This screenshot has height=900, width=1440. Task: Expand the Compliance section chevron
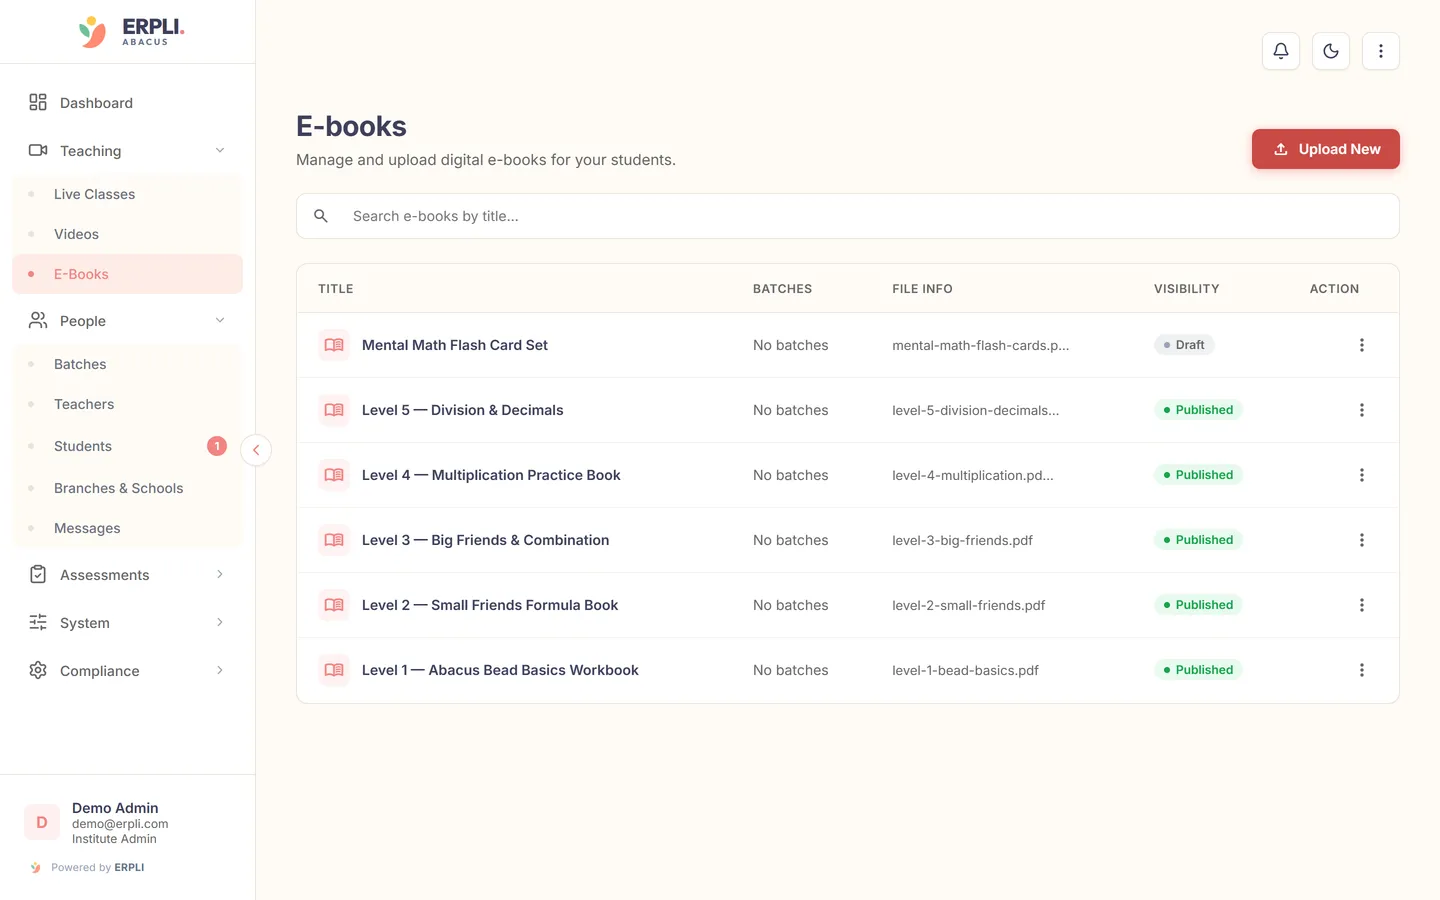tap(220, 670)
